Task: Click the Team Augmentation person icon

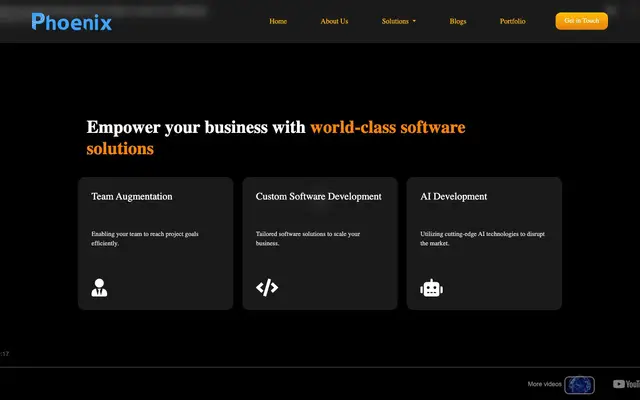Action: [x=99, y=287]
